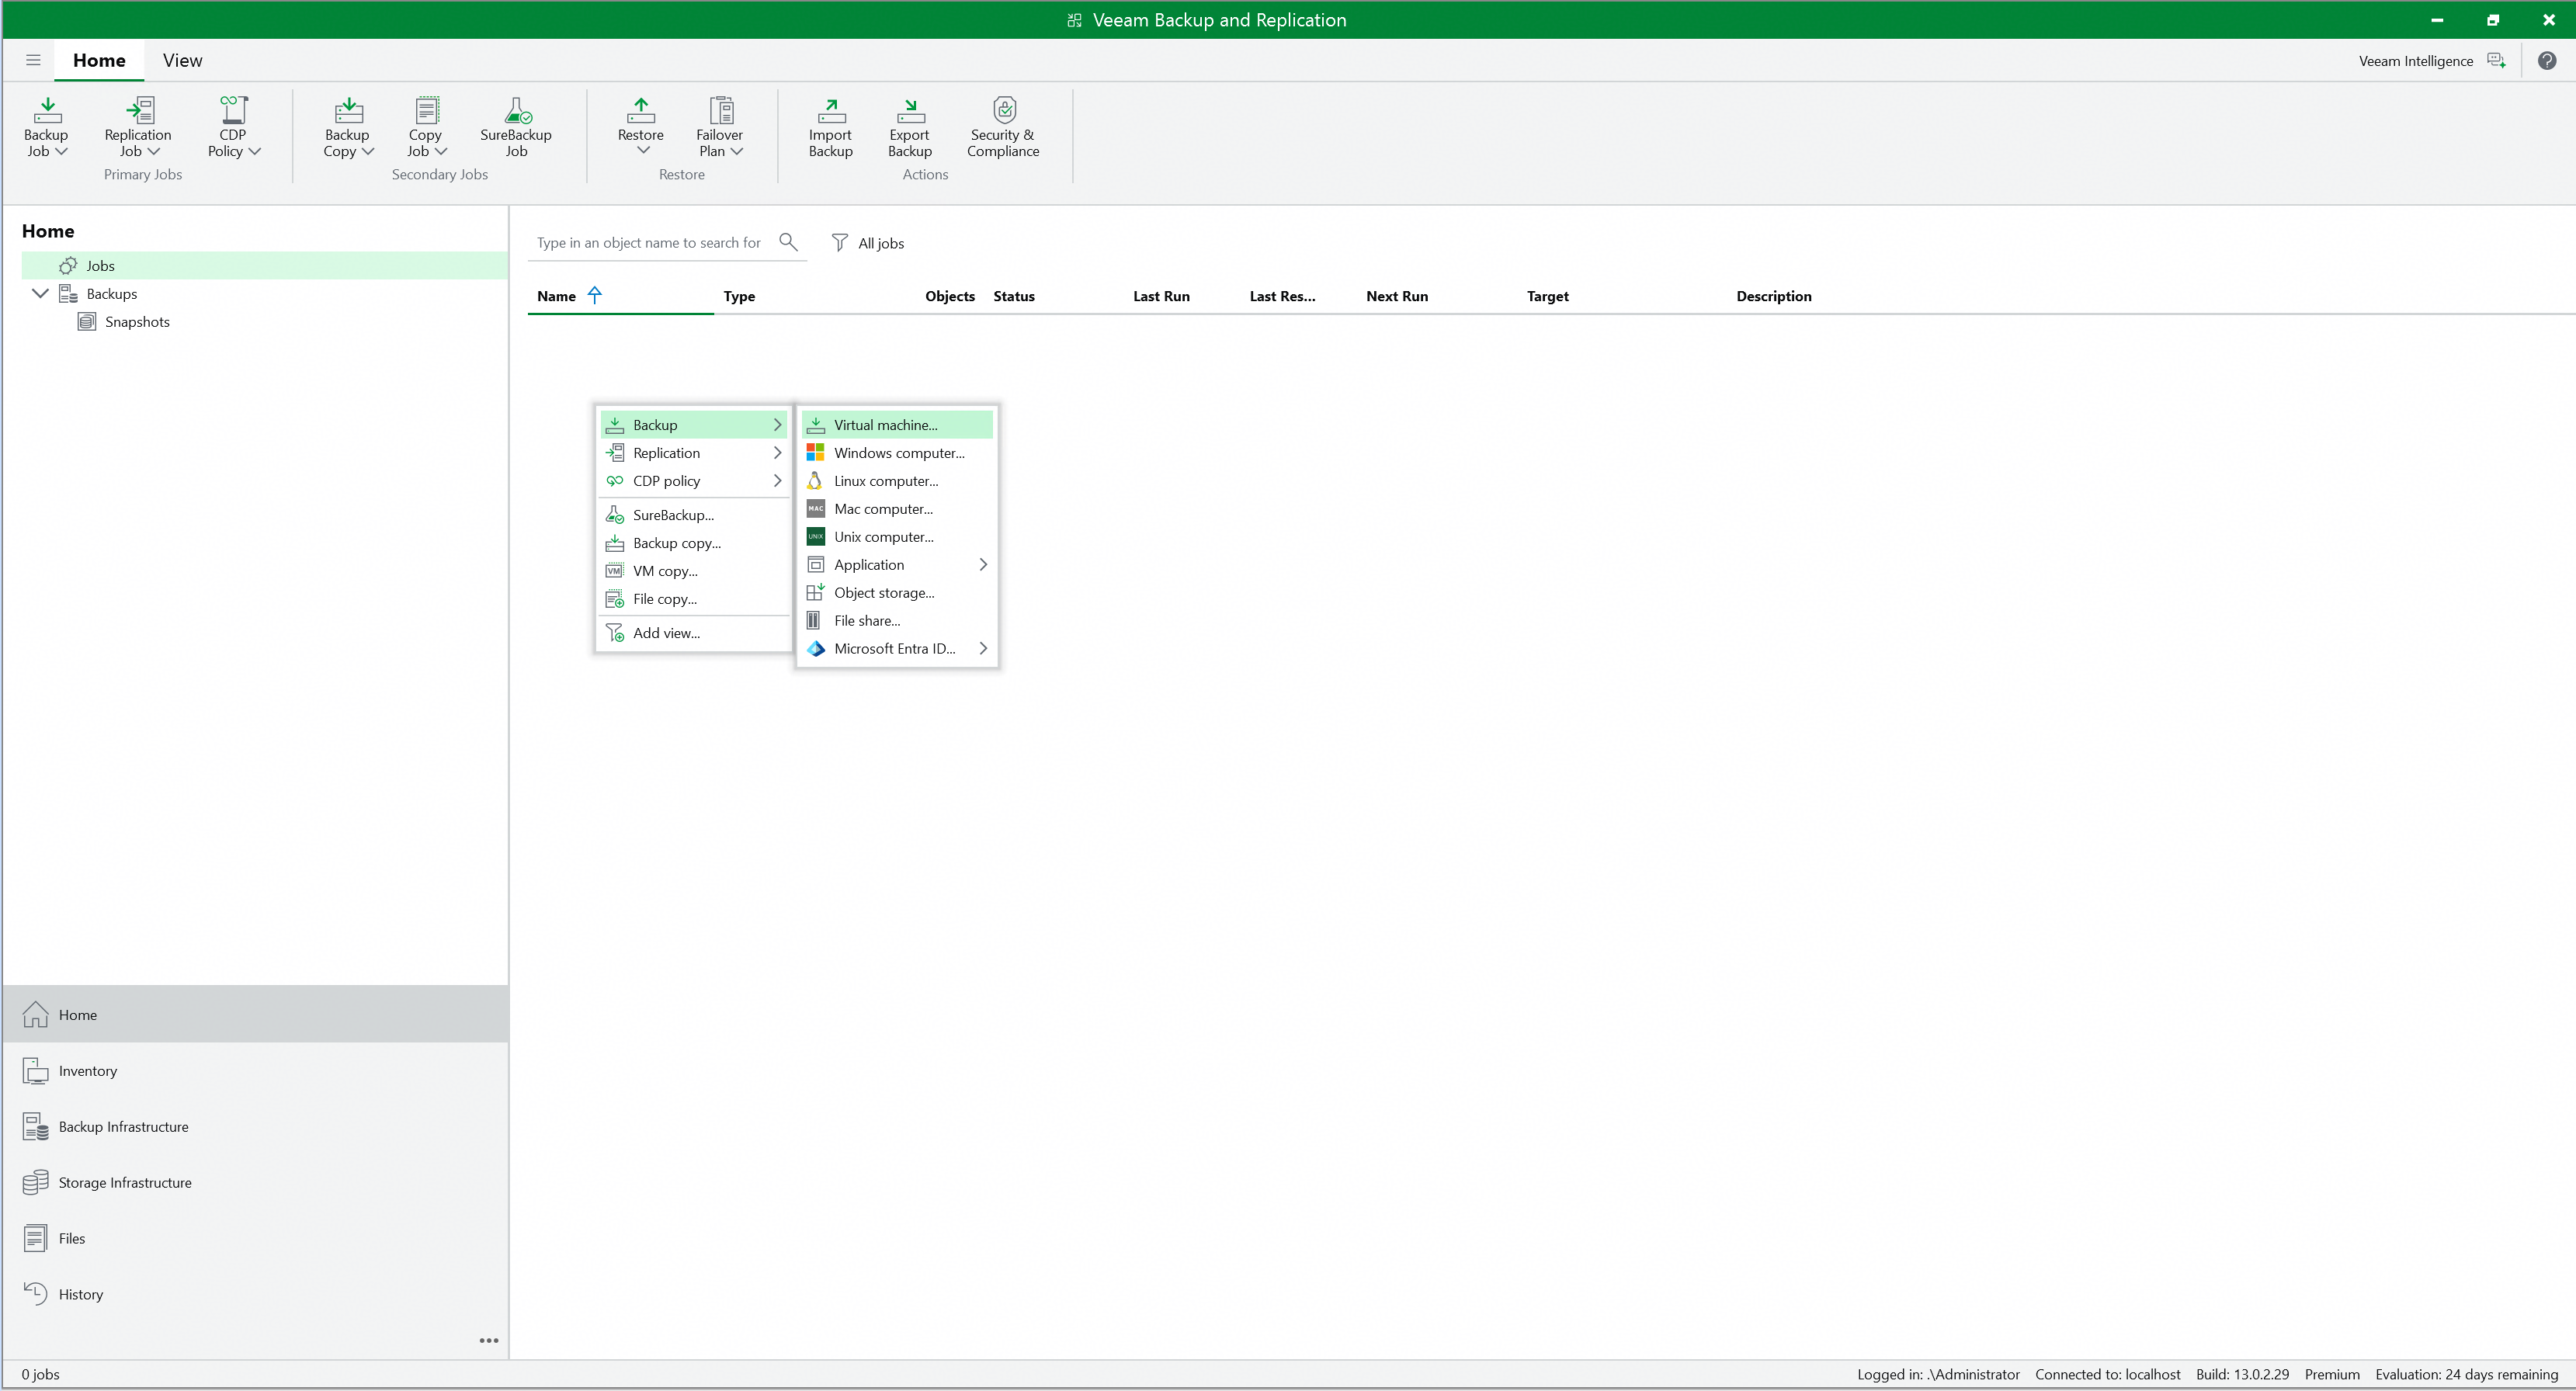This screenshot has height=1391, width=2576.
Task: Switch to the View ribbon tab
Action: click(x=183, y=60)
